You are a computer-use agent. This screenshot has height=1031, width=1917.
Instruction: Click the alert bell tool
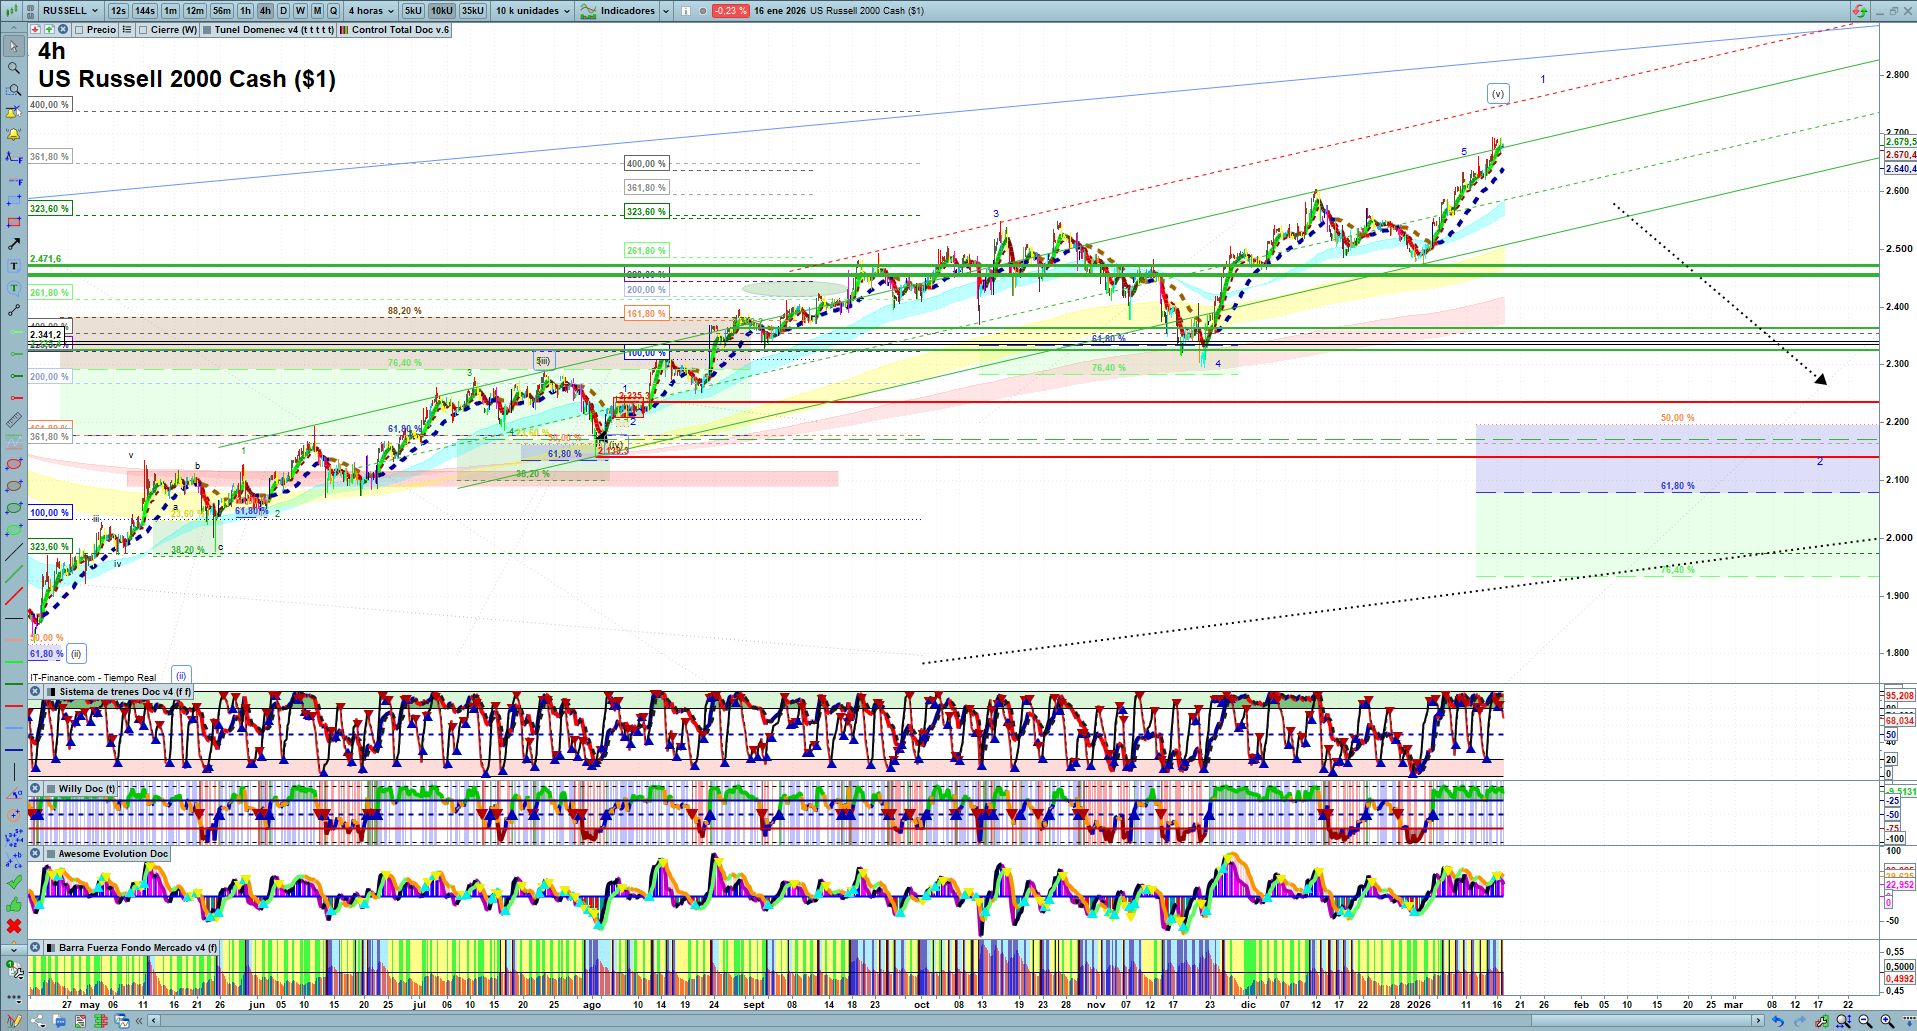click(14, 134)
